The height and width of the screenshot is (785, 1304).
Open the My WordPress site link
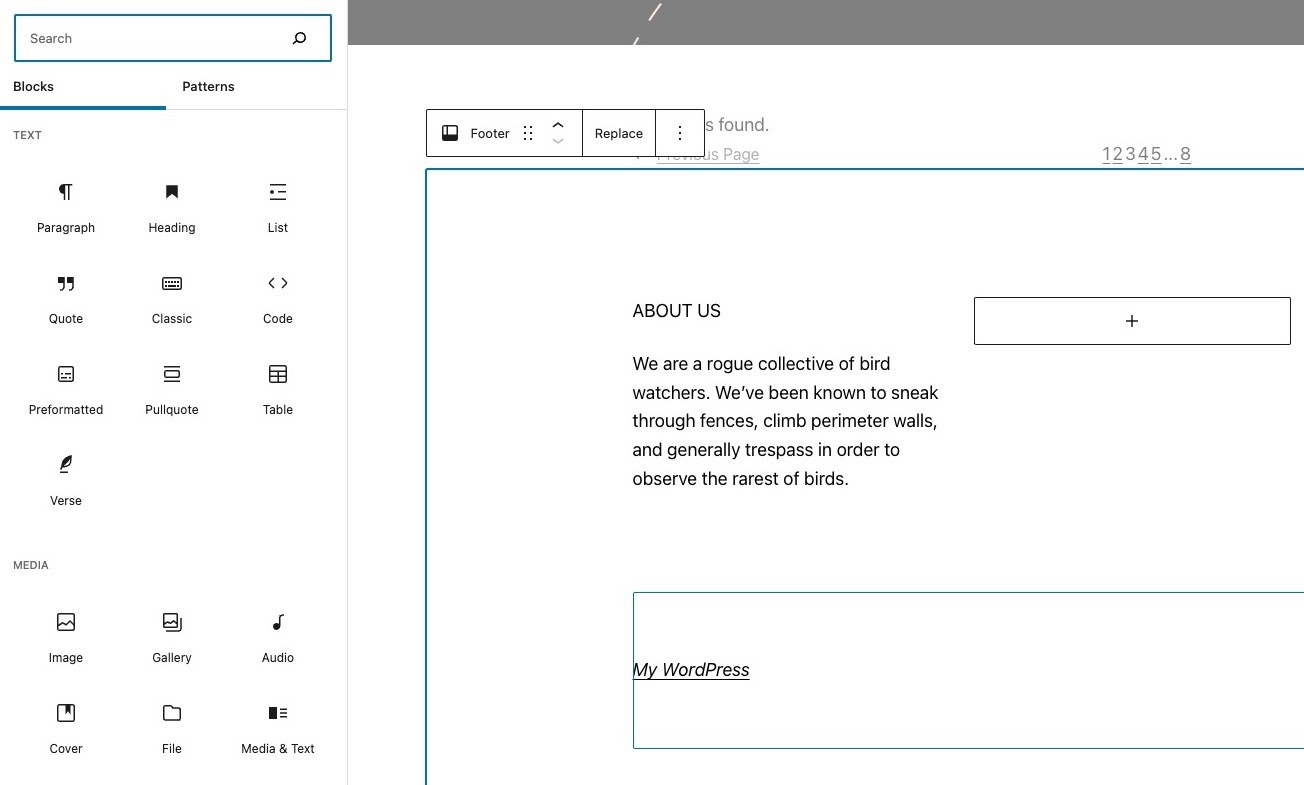tap(691, 670)
